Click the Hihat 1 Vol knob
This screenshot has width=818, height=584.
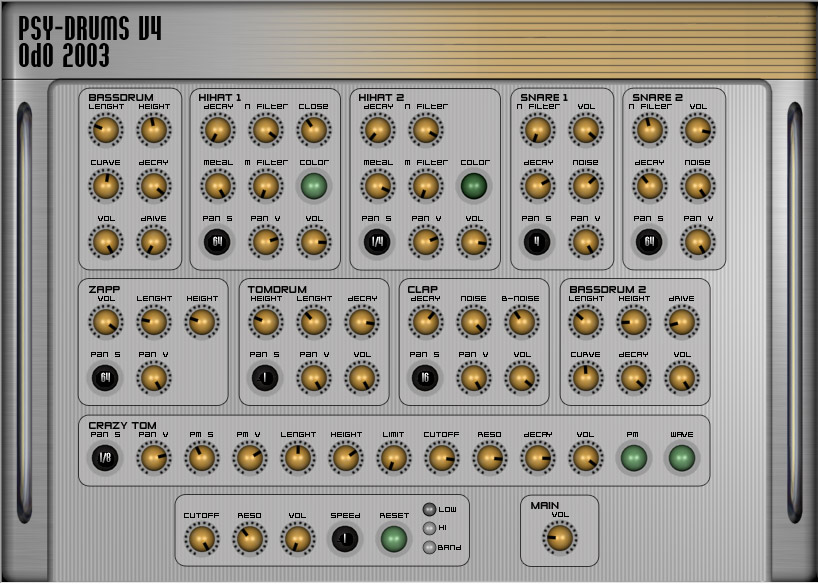point(314,242)
